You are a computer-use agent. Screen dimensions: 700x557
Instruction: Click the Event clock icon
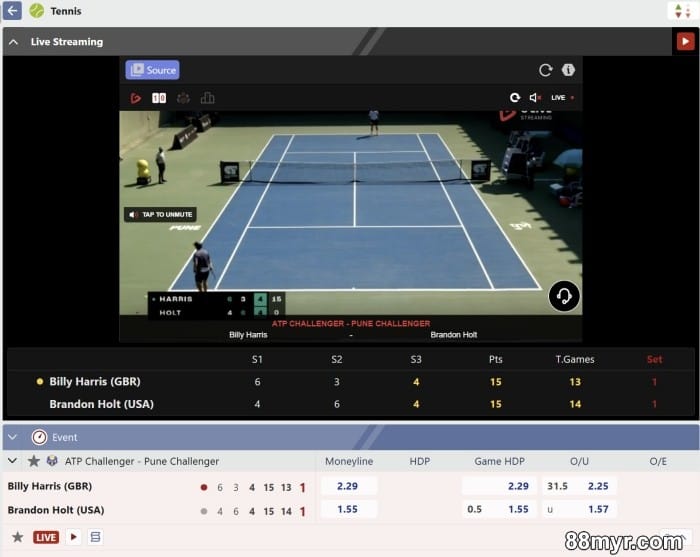tap(39, 437)
